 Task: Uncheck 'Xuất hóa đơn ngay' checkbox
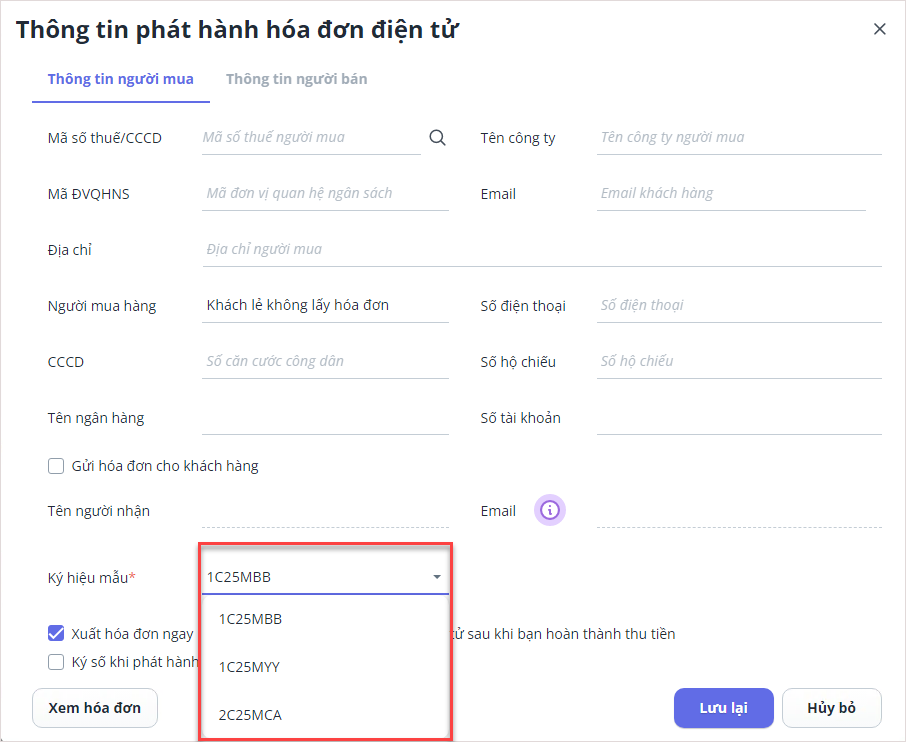coord(57,634)
